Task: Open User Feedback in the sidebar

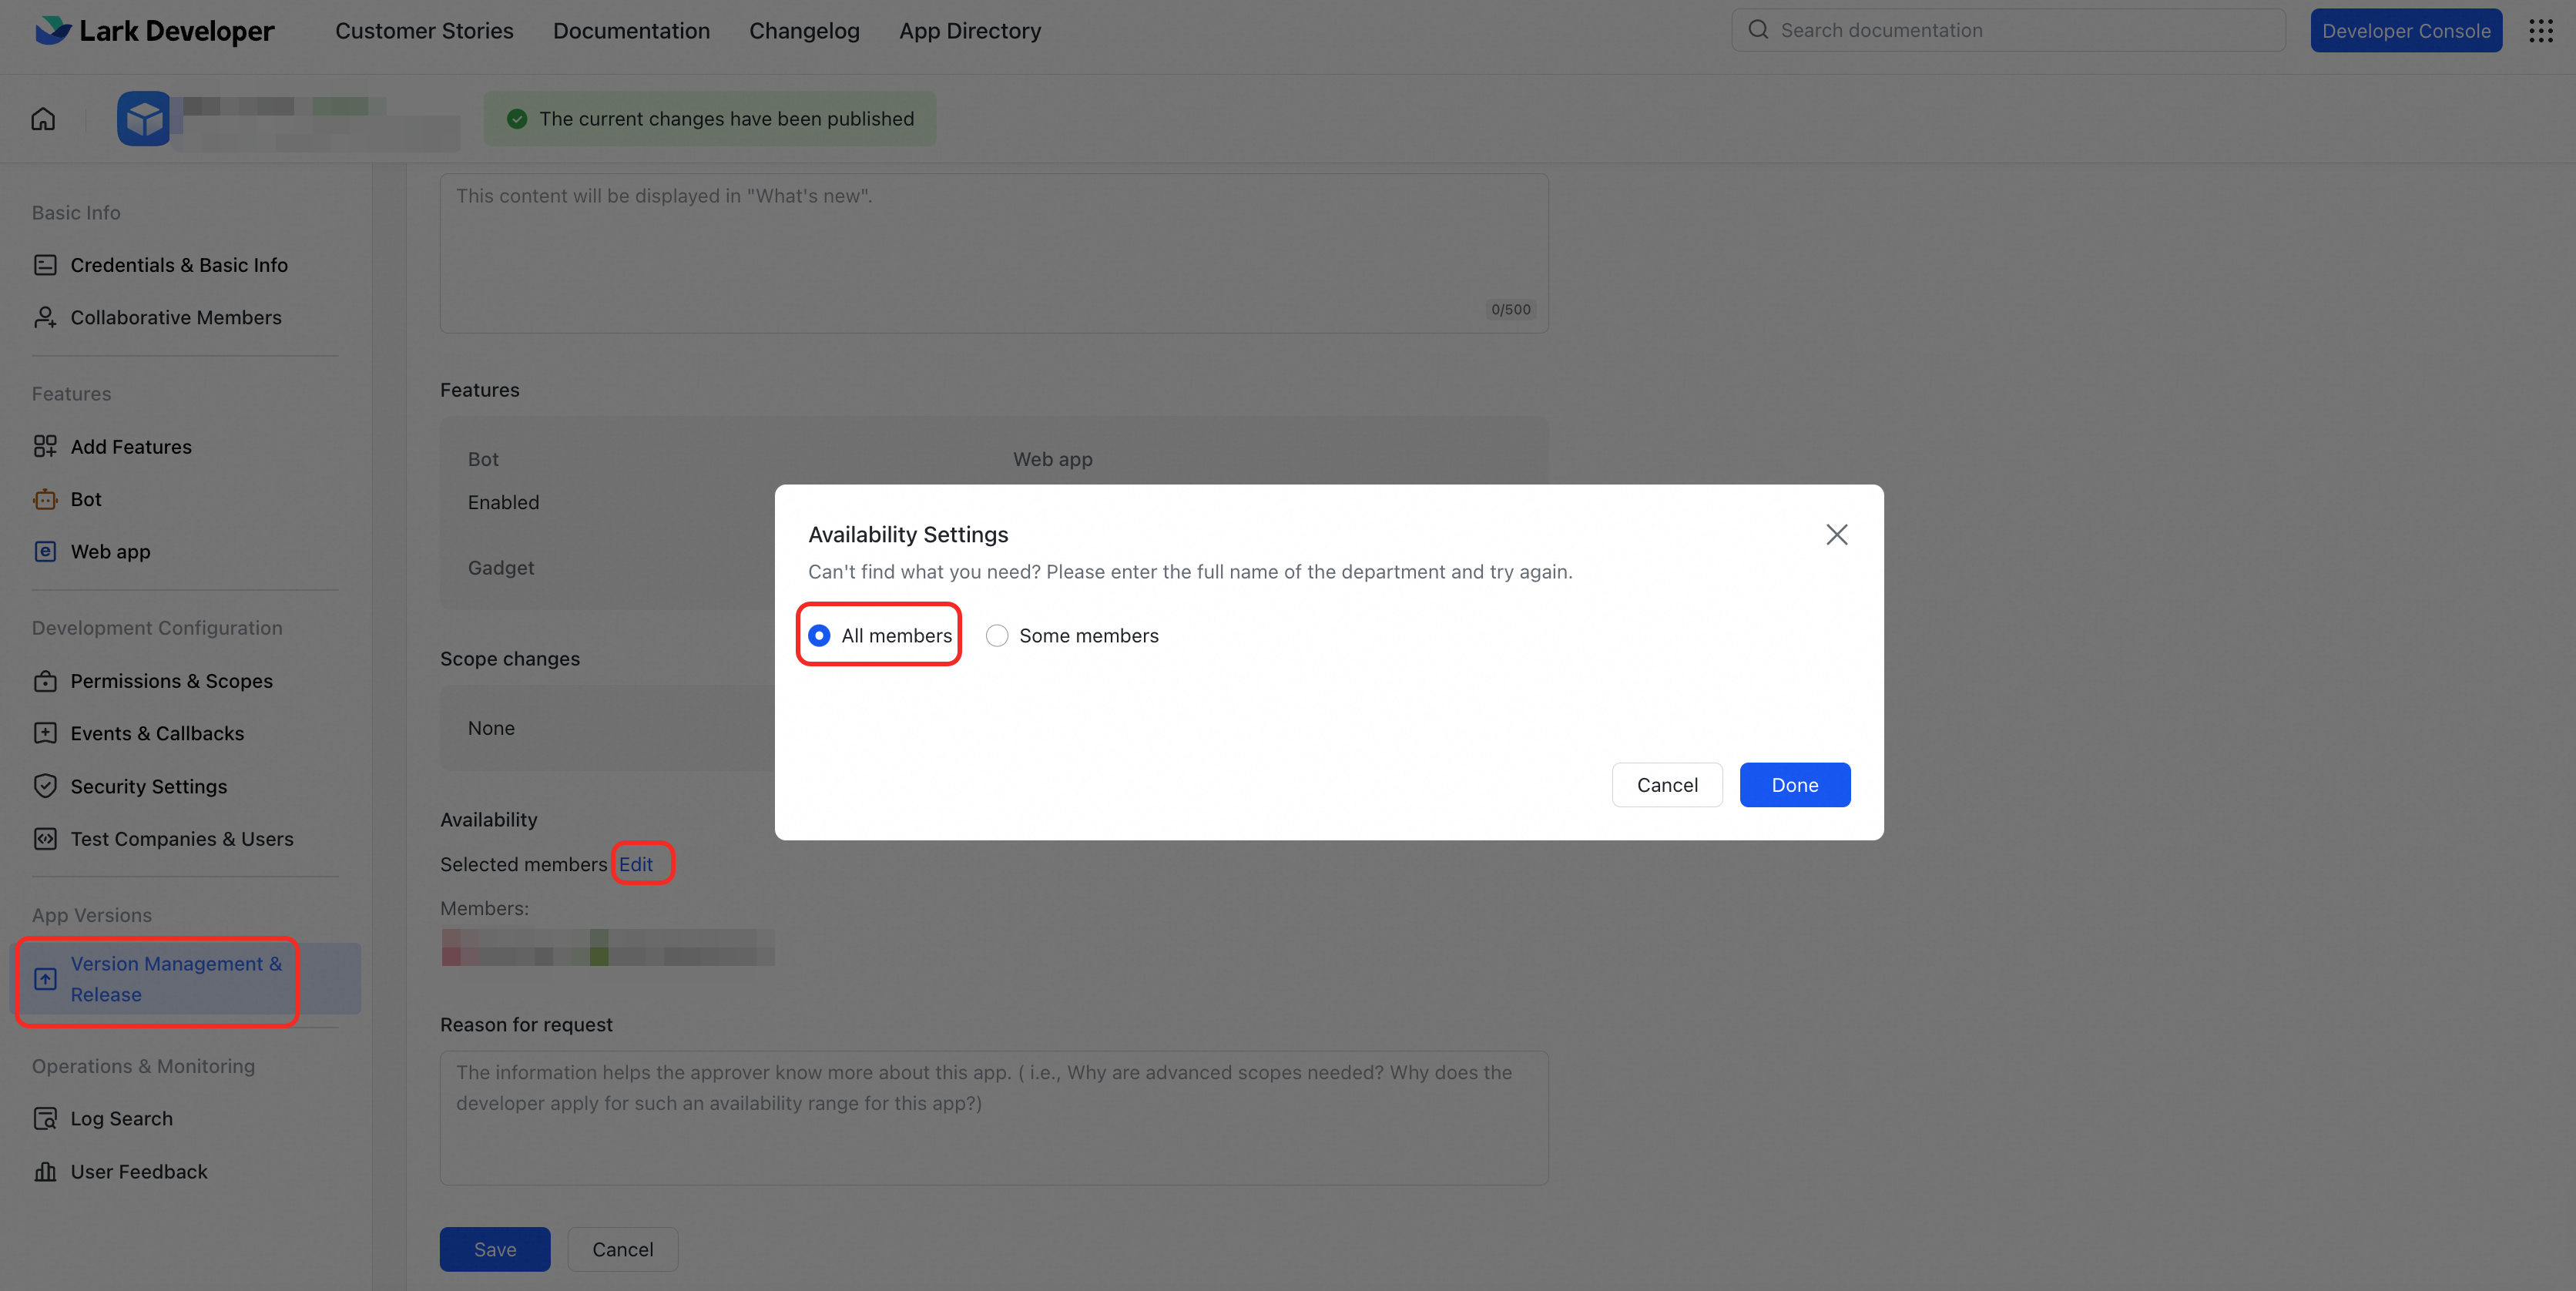Action: (x=139, y=1171)
